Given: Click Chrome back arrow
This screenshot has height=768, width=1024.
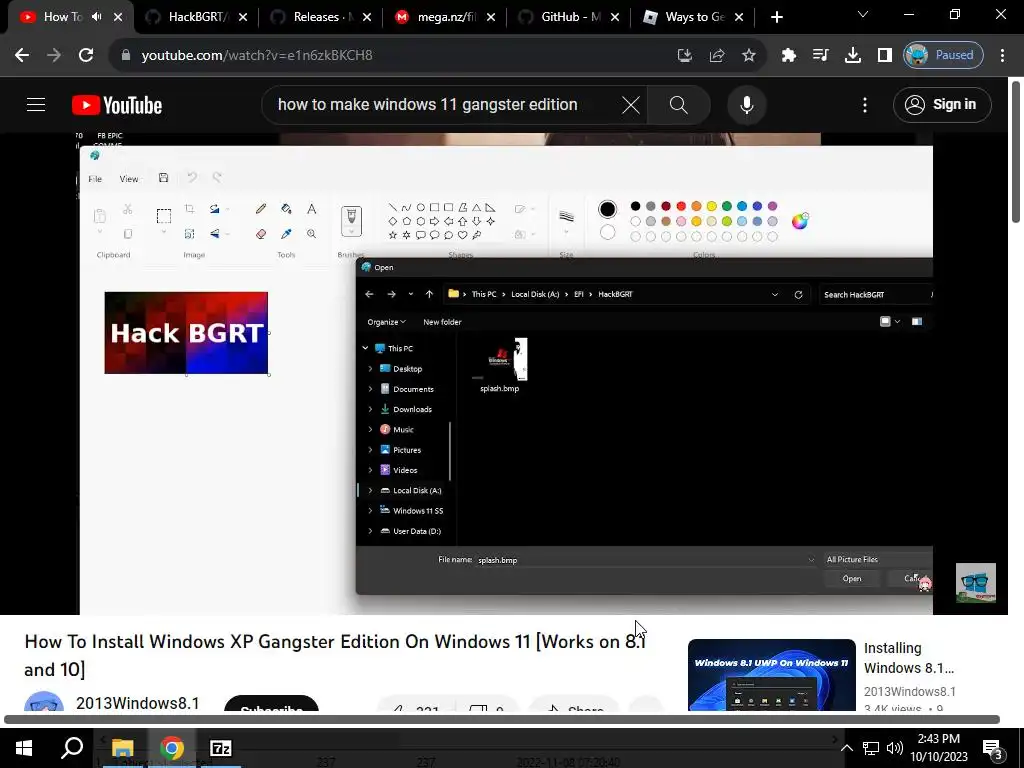Looking at the screenshot, I should [22, 55].
